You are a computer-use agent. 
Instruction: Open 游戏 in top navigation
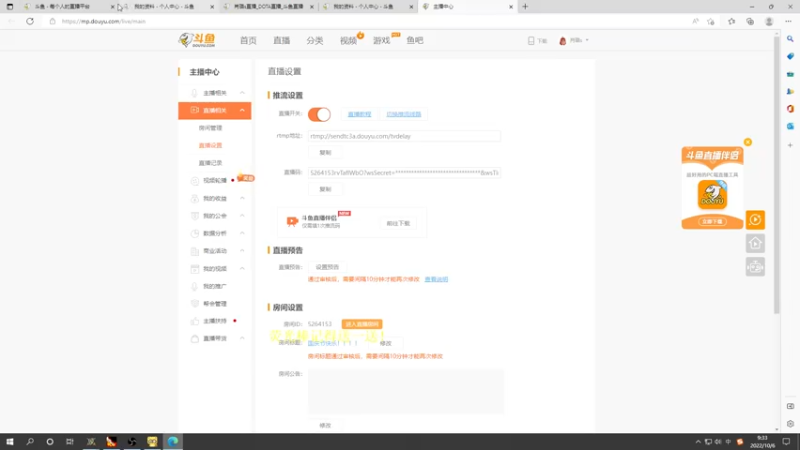point(382,40)
